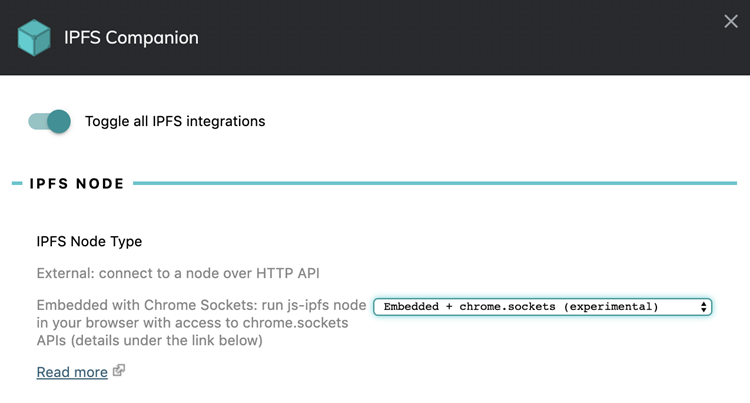Click the IPFS Node Type label
750x403 pixels.
[89, 241]
